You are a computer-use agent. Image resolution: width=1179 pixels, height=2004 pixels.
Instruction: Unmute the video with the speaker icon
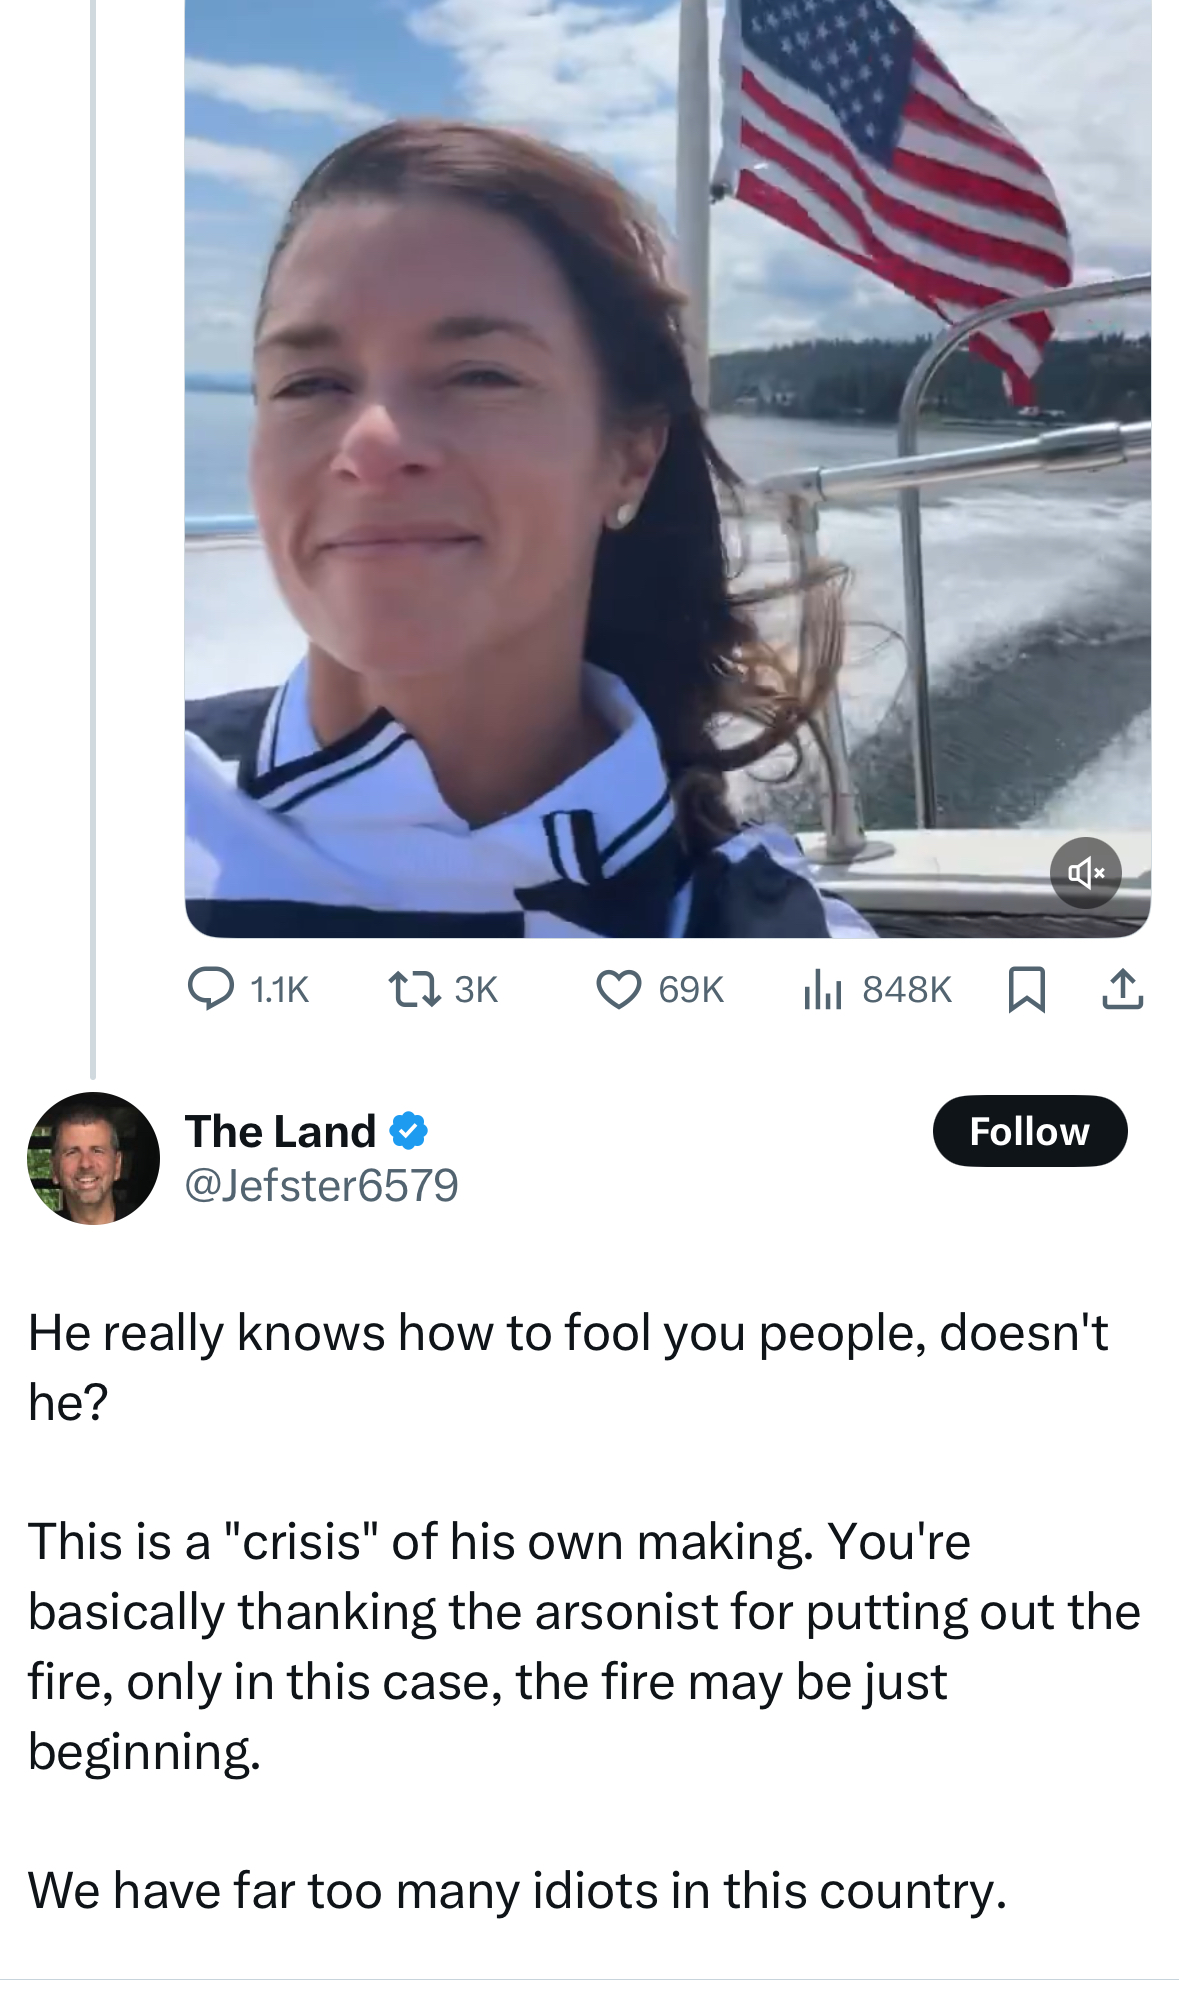point(1085,873)
